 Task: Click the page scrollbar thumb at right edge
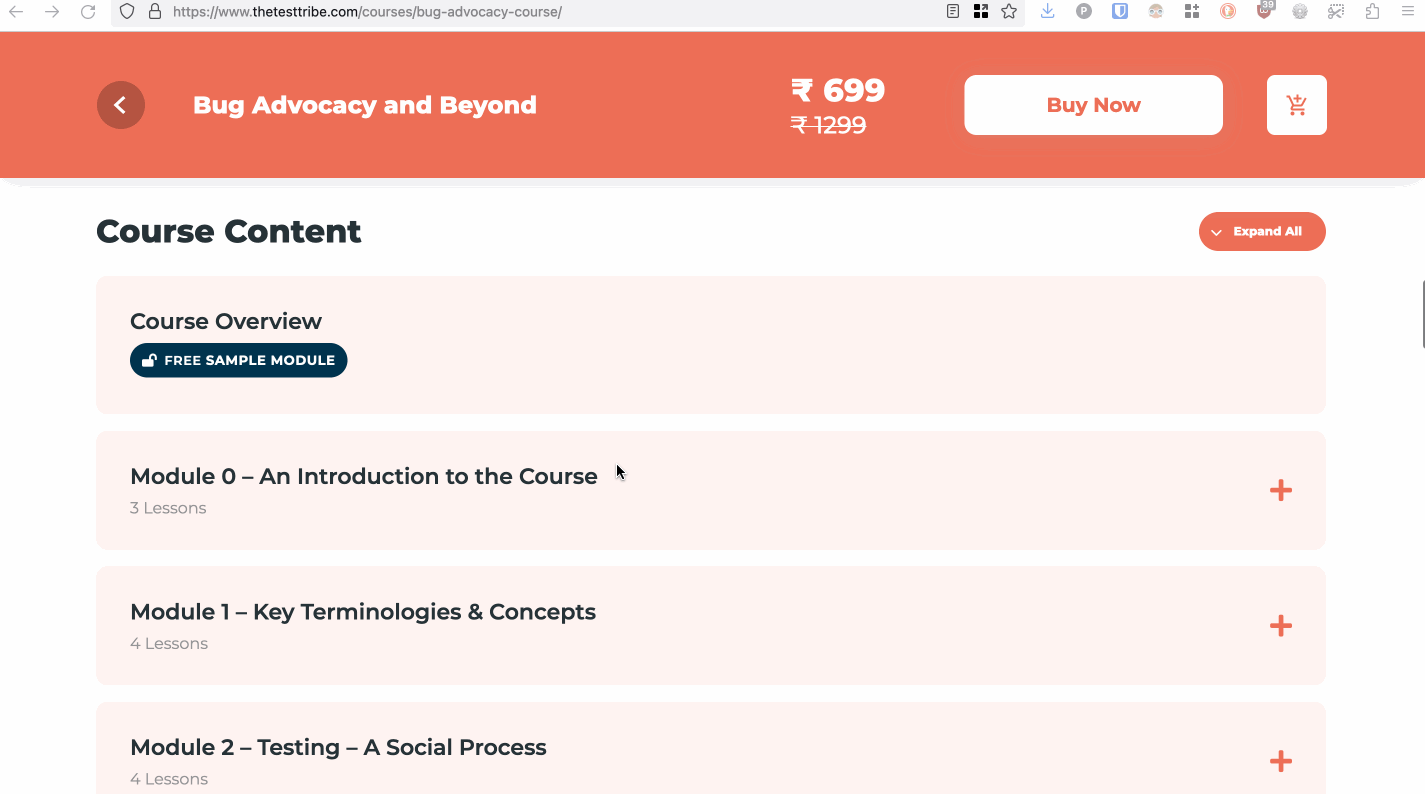coord(1422,314)
